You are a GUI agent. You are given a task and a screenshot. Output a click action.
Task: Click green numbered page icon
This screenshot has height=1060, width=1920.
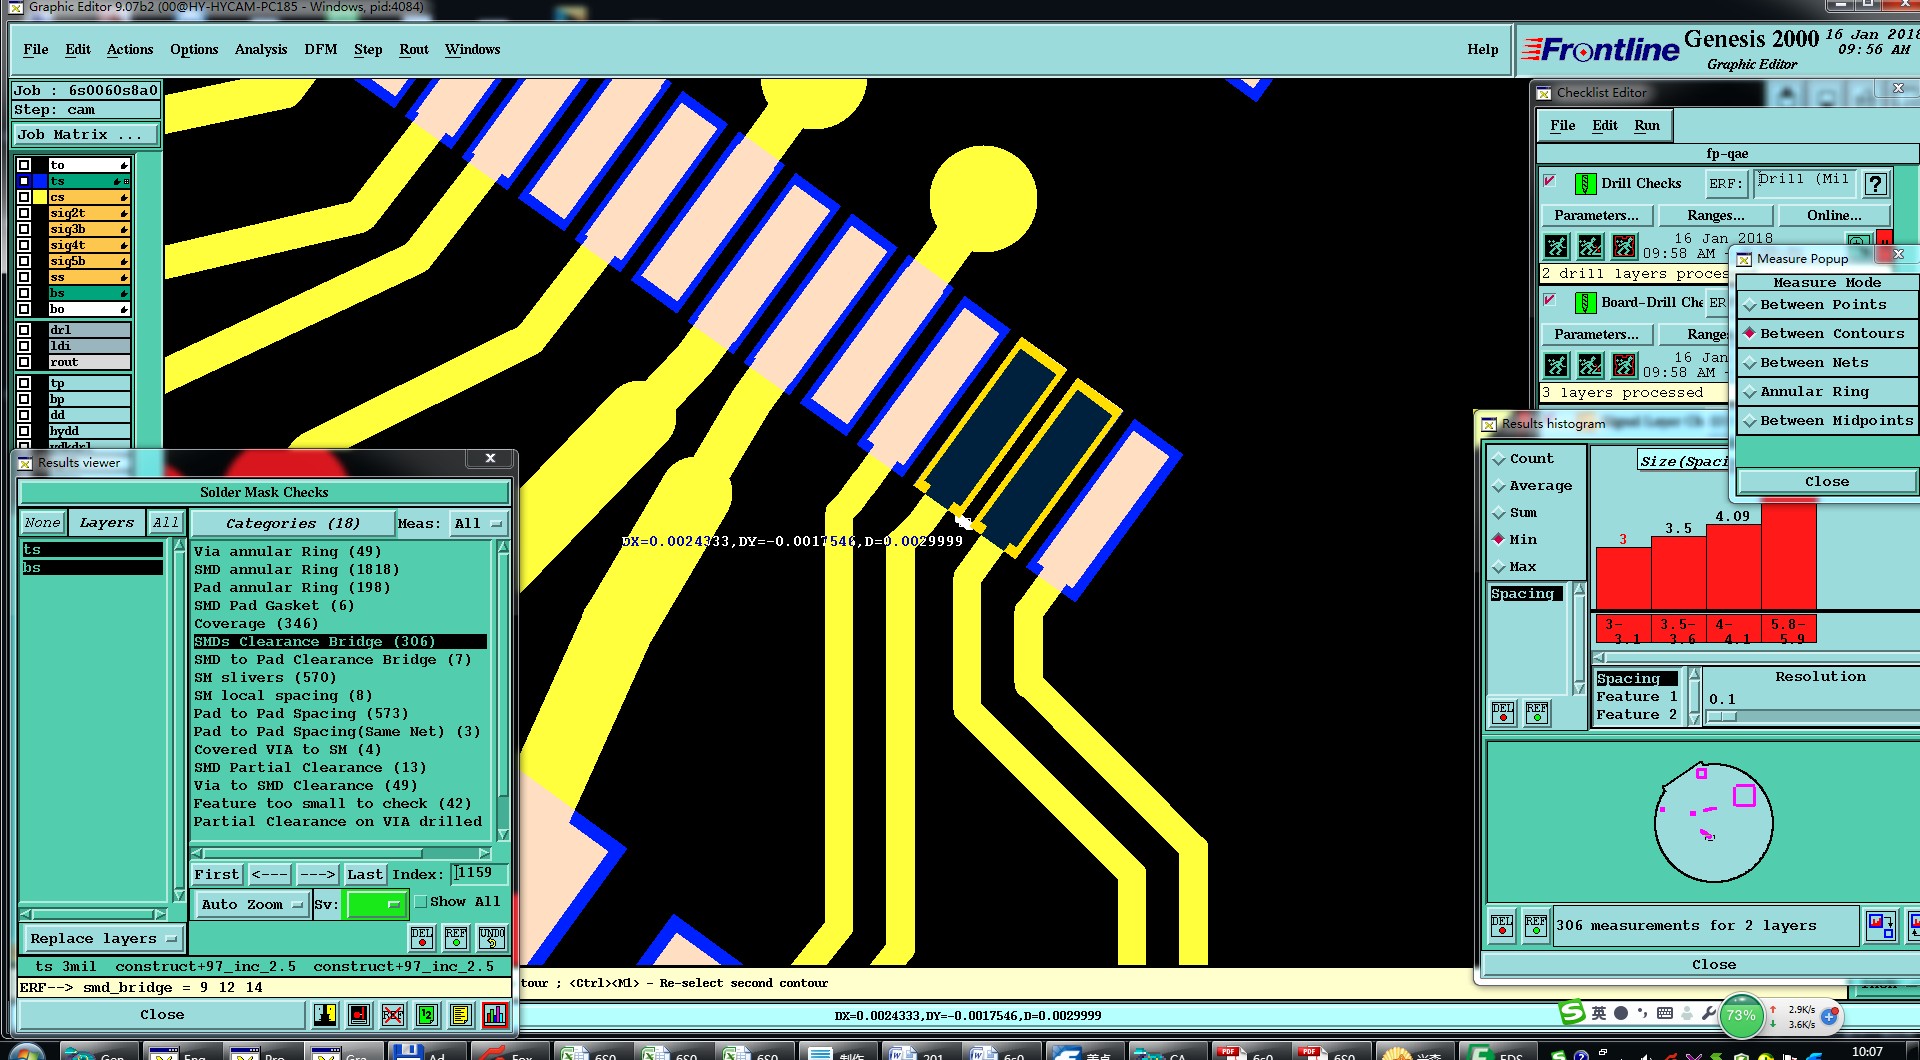(427, 1015)
